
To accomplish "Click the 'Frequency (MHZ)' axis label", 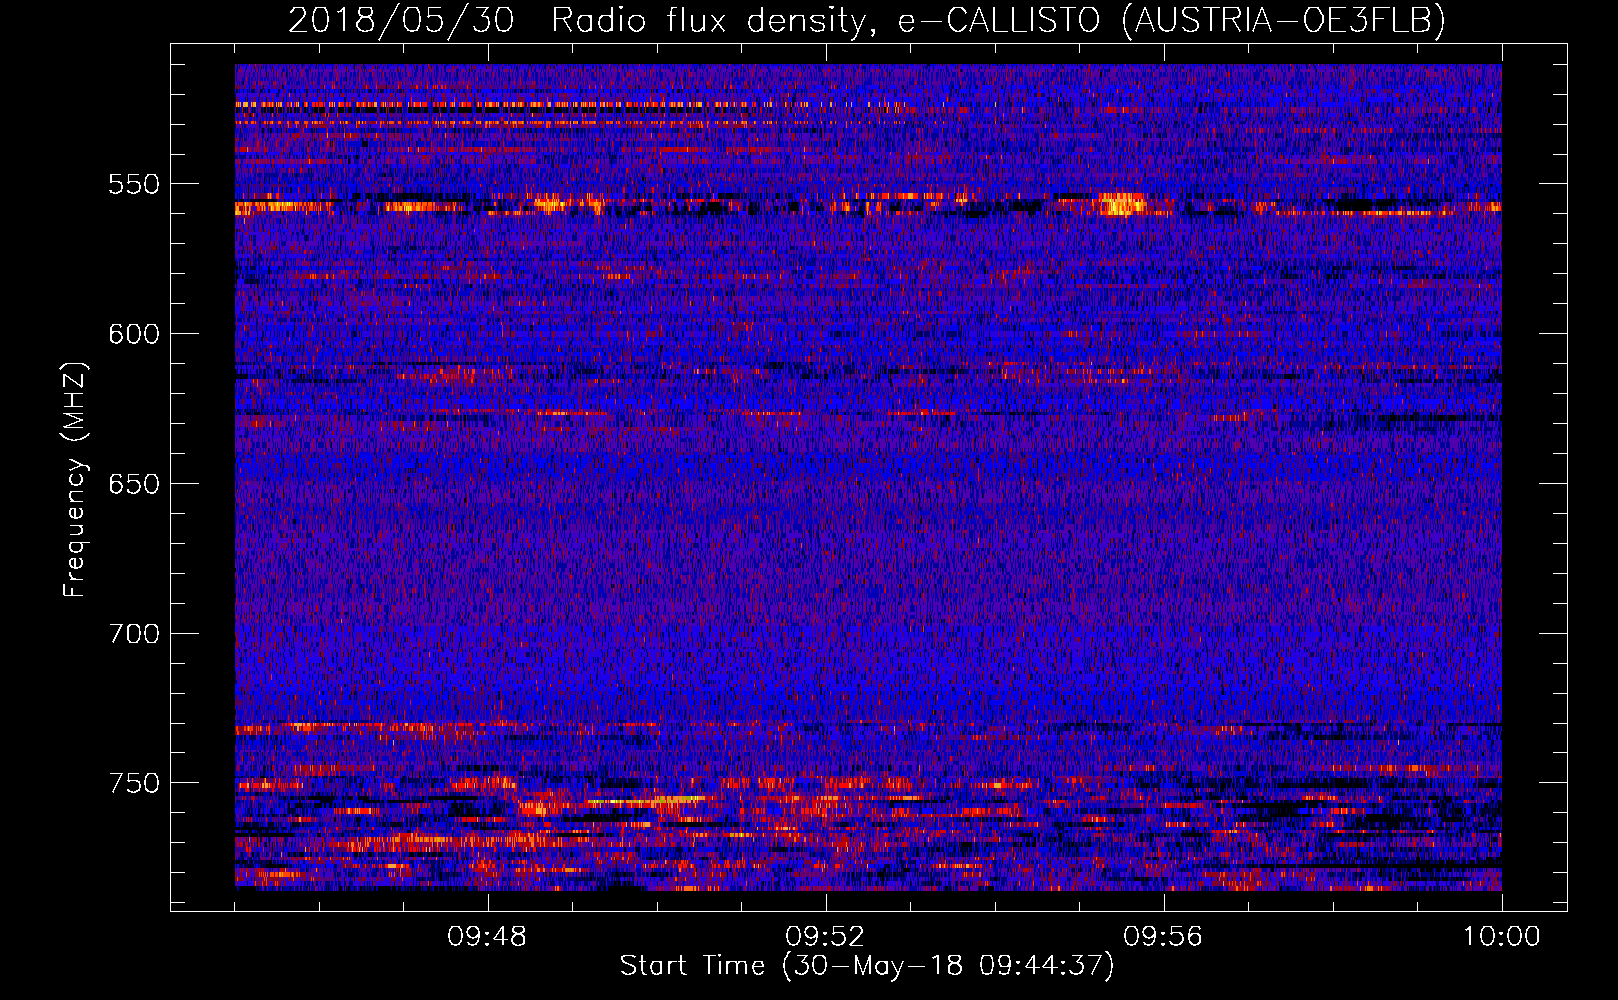I will pyautogui.click(x=75, y=479).
